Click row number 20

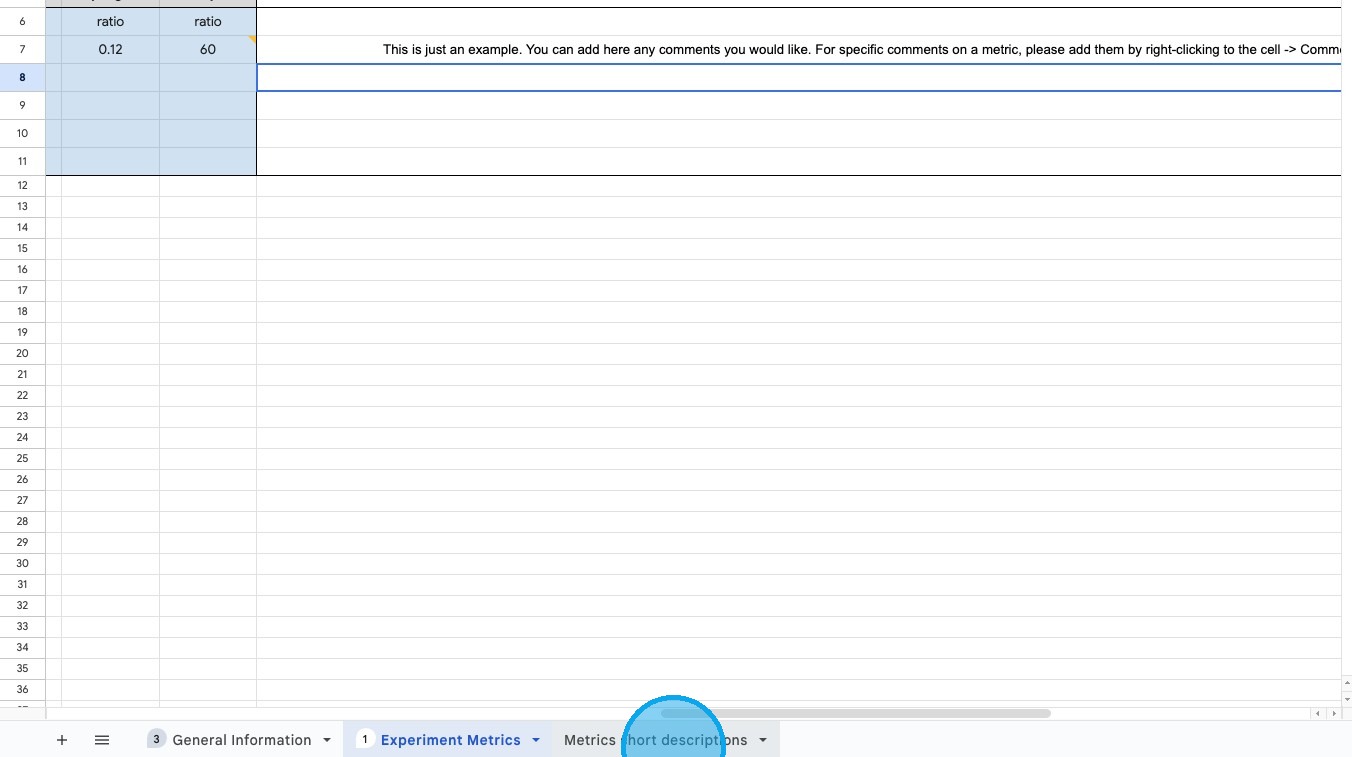pyautogui.click(x=22, y=353)
